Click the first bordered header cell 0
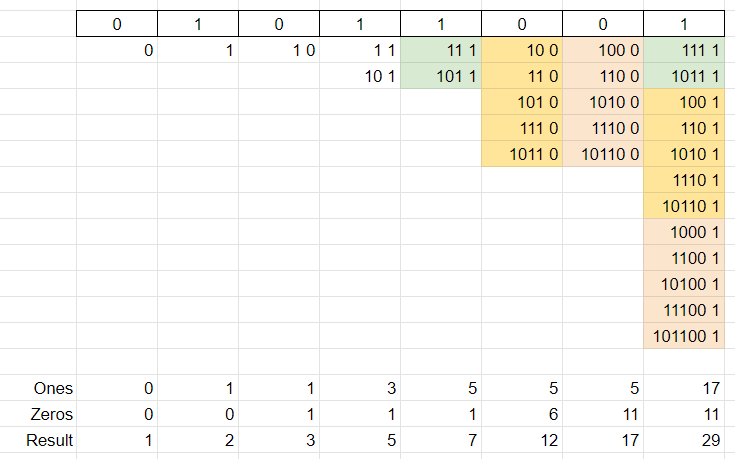Screen dimensions: 735x459 [117, 24]
